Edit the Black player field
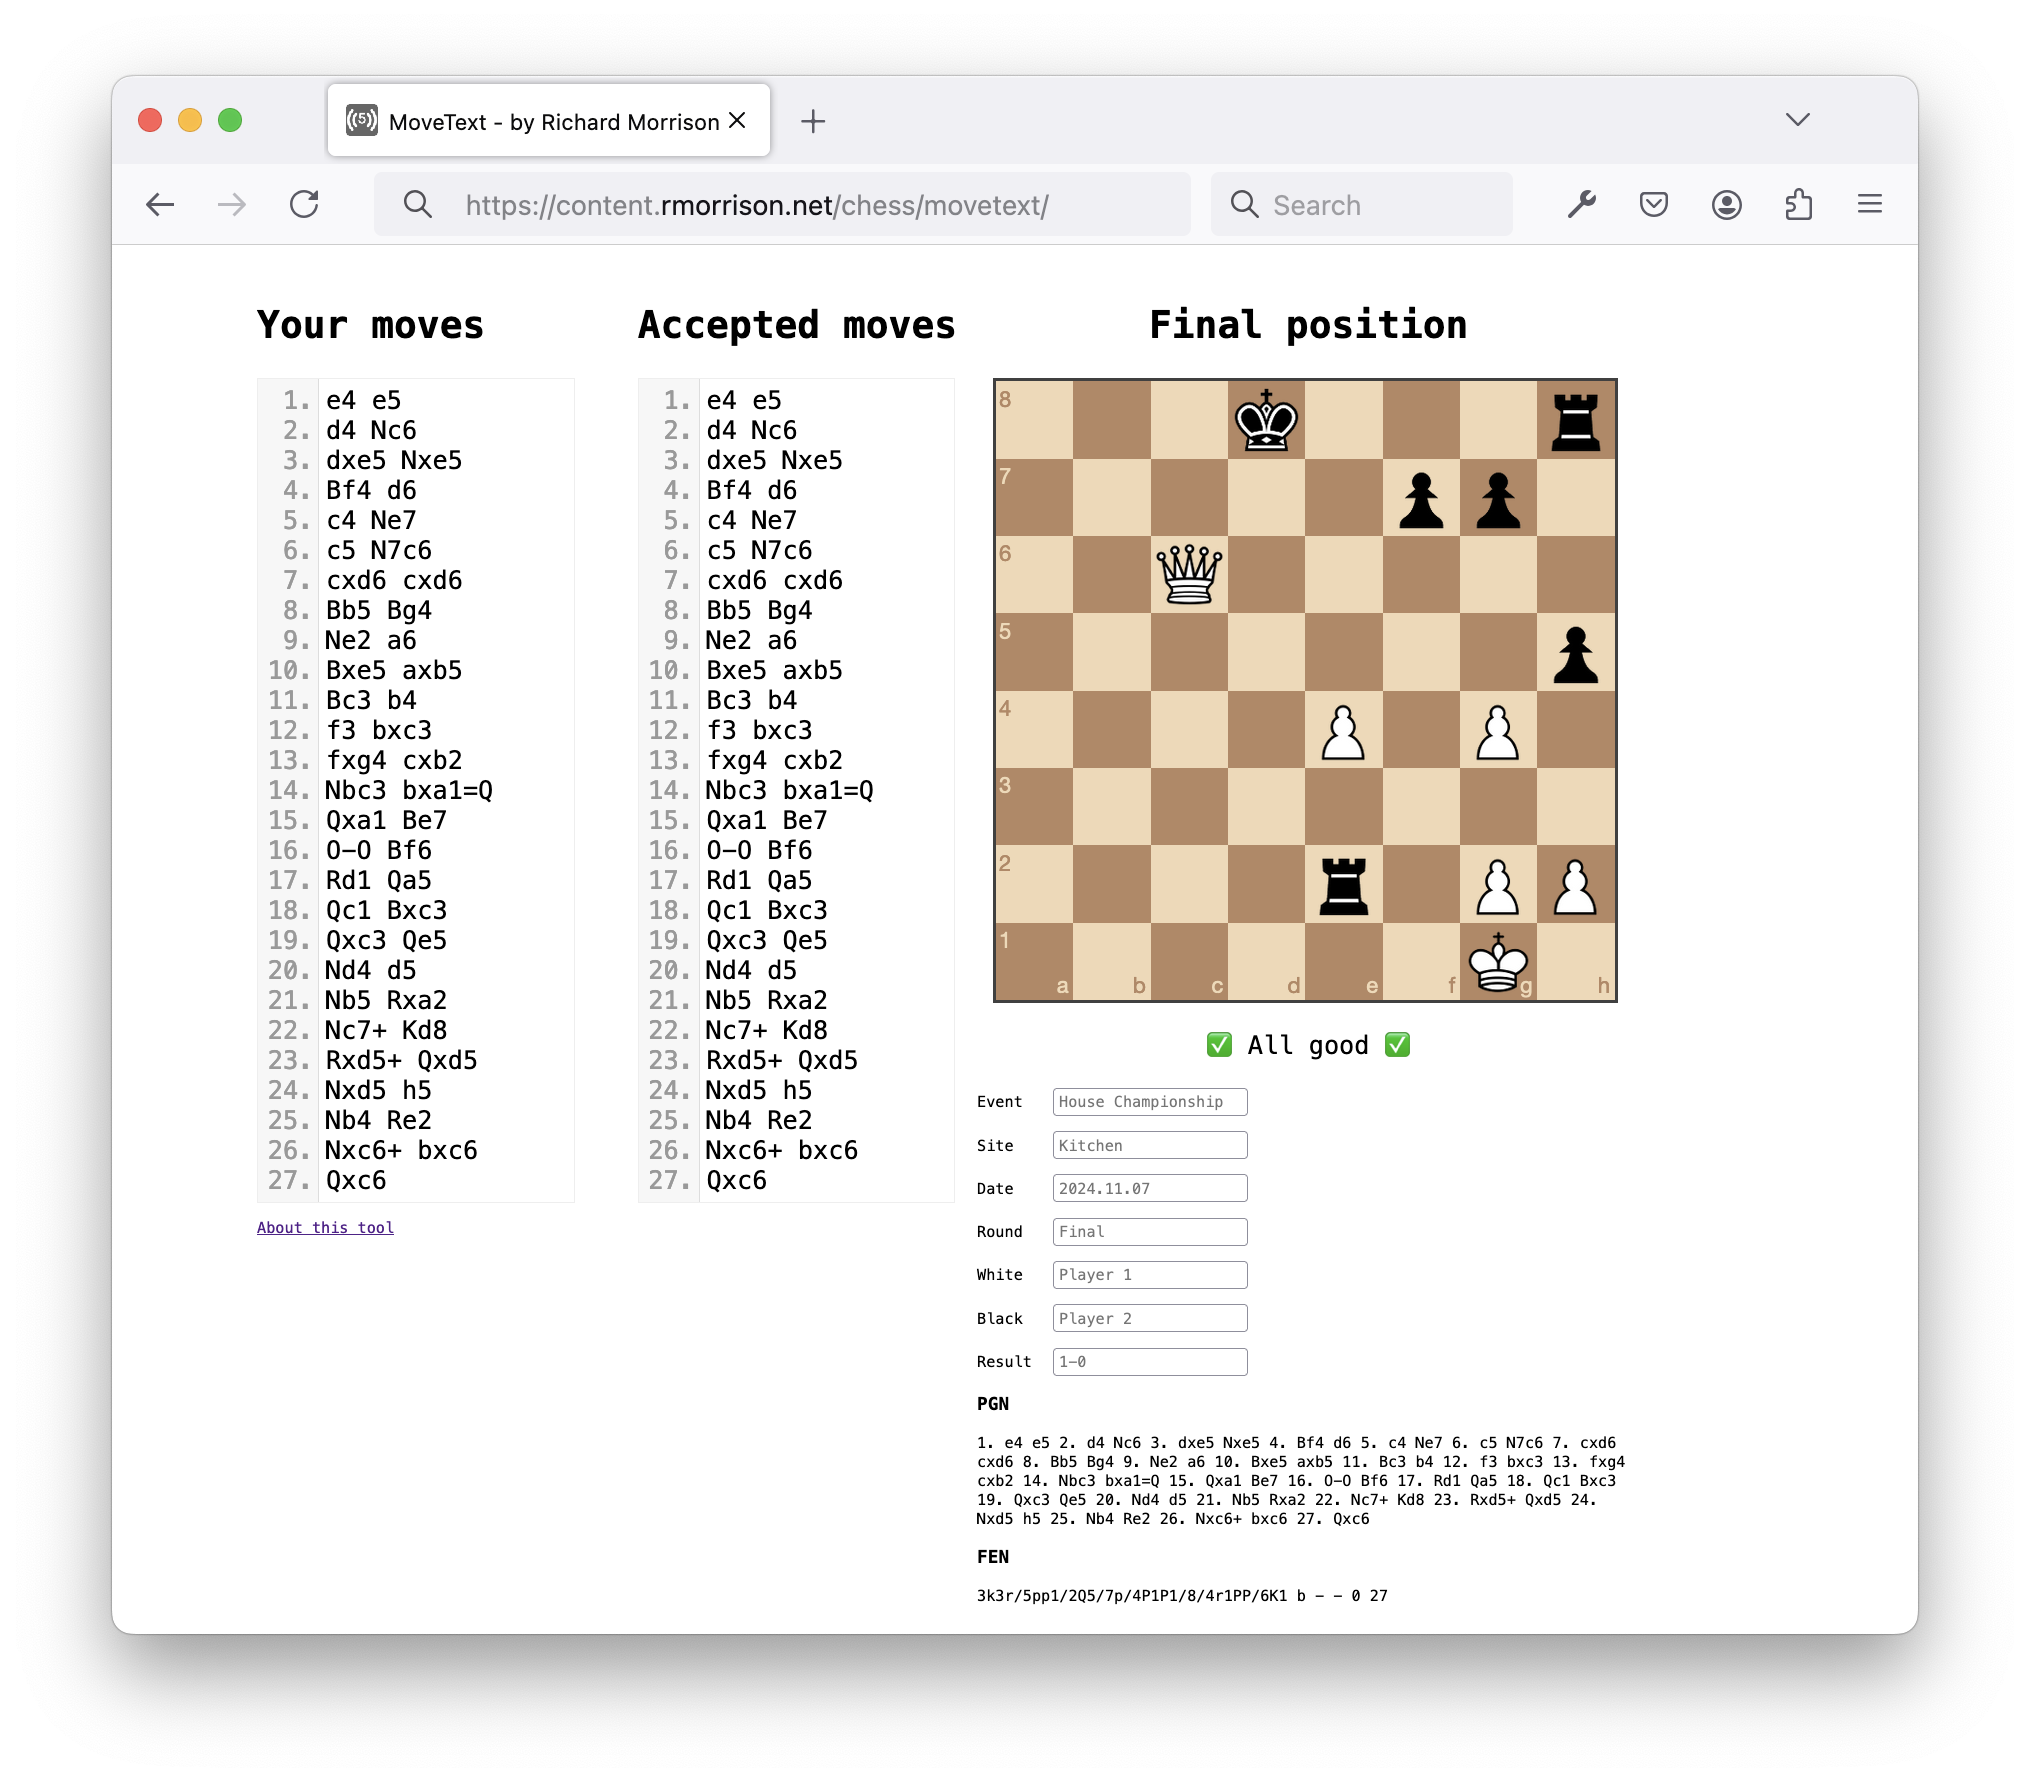Viewport: 2030px width, 1782px height. pos(1150,1318)
